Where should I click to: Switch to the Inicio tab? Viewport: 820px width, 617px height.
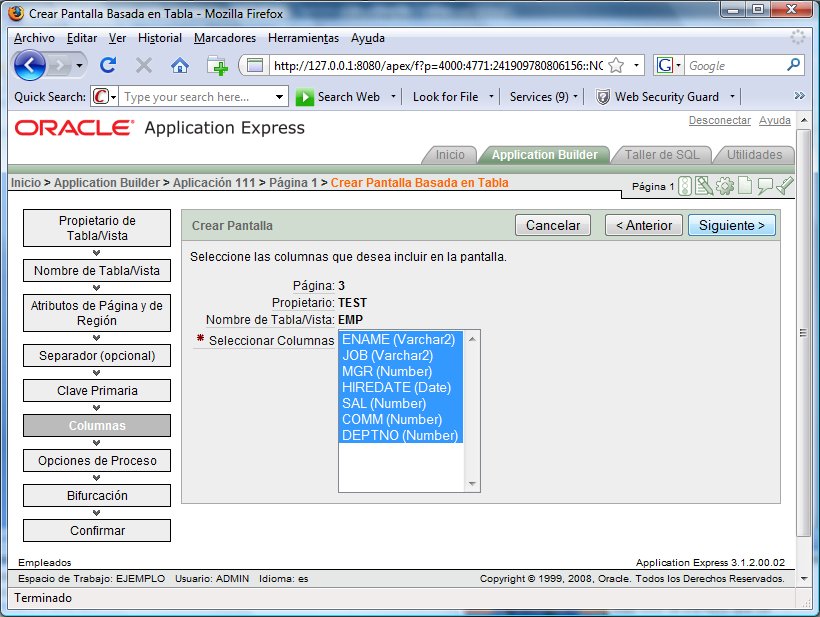tap(450, 155)
